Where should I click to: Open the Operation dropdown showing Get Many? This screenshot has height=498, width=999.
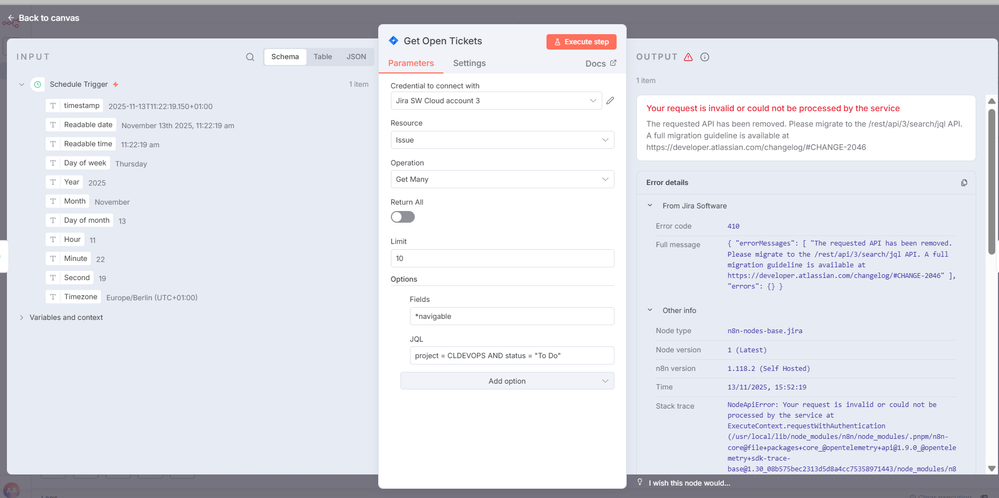(x=502, y=180)
